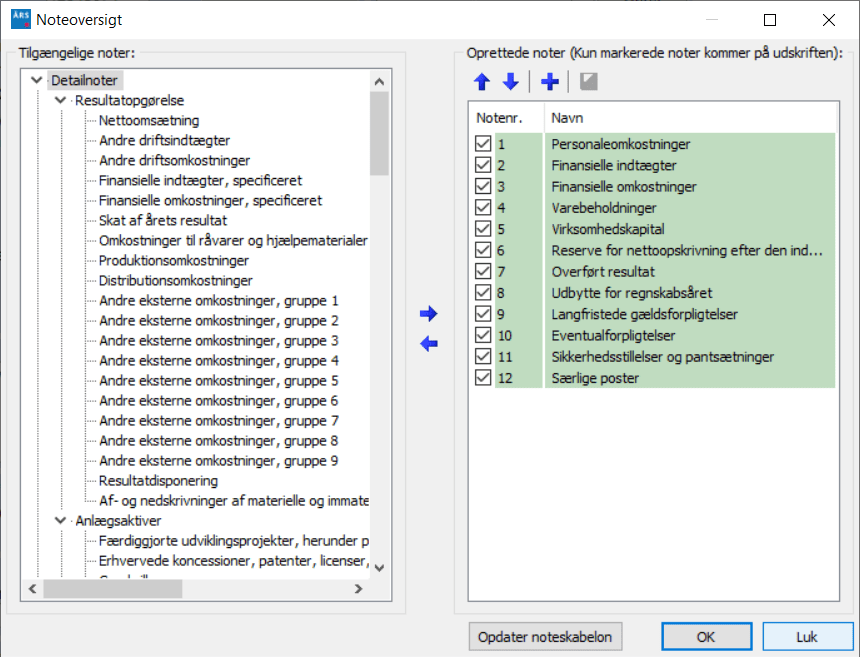Click the right arrow to add note
Screen dimensions: 860x657
point(429,314)
